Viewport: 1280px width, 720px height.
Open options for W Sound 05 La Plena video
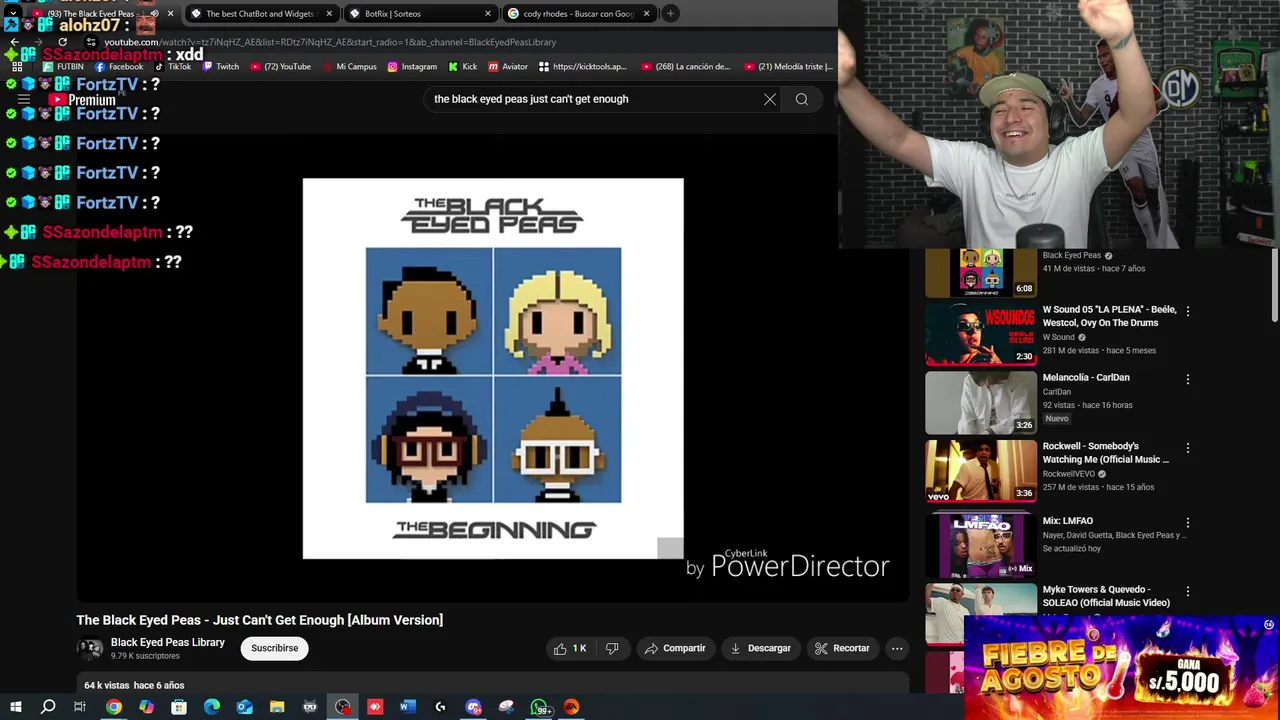1188,311
